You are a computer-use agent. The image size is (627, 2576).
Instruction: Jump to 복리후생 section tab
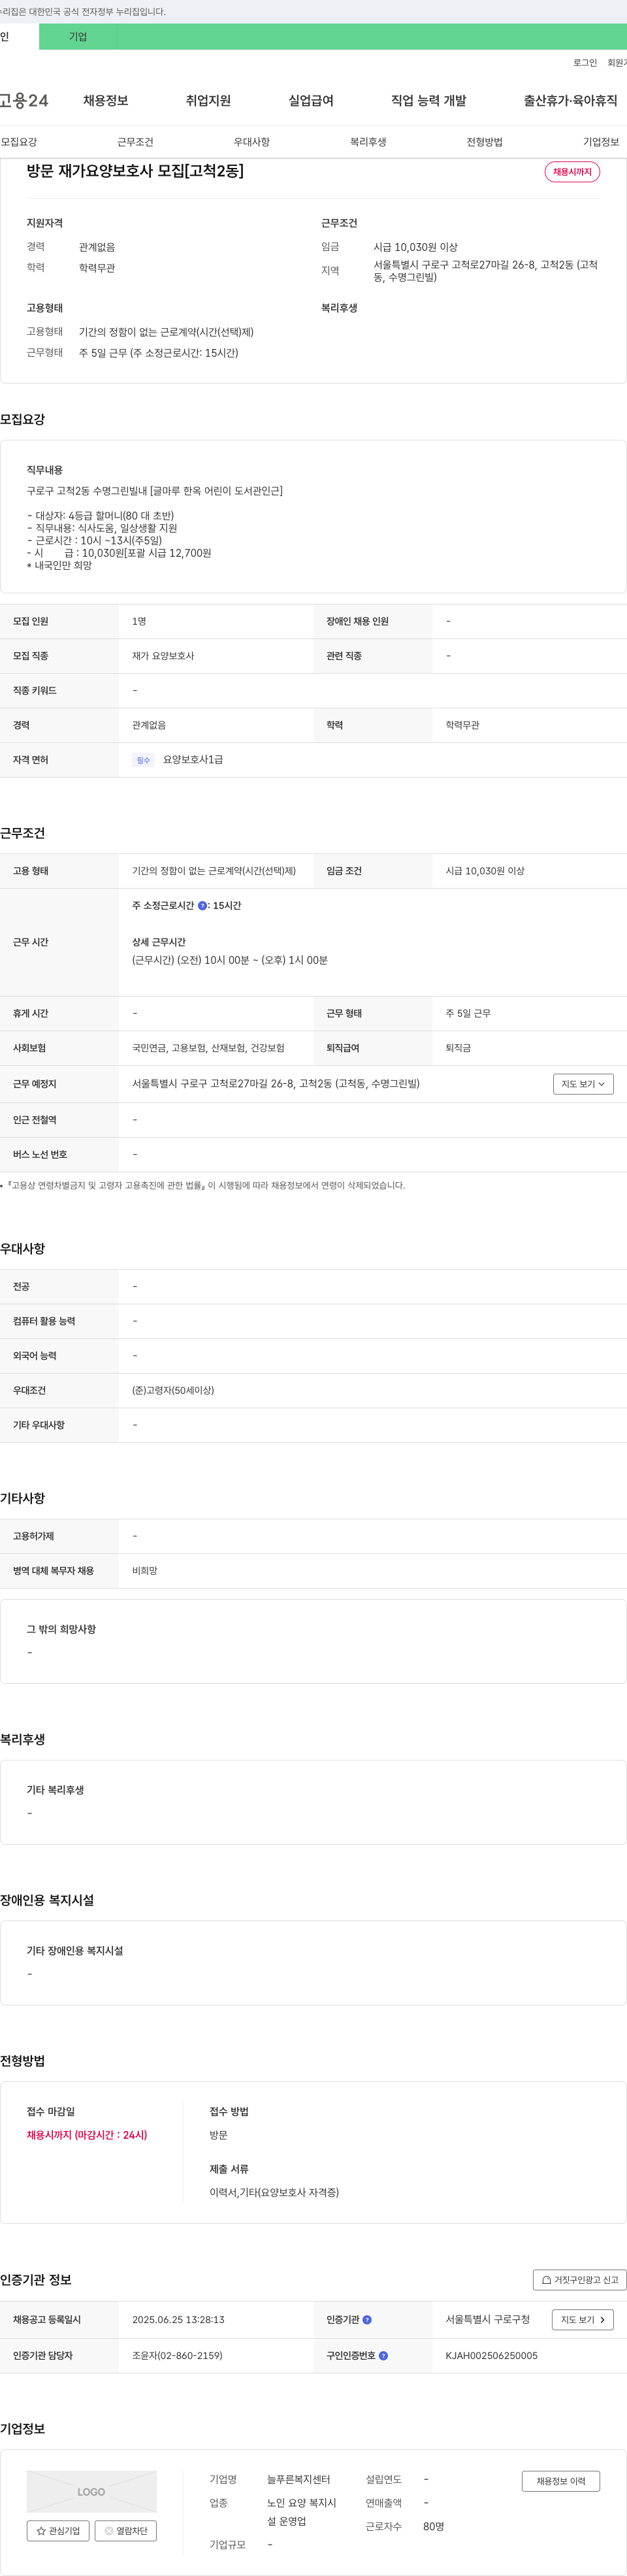point(368,142)
